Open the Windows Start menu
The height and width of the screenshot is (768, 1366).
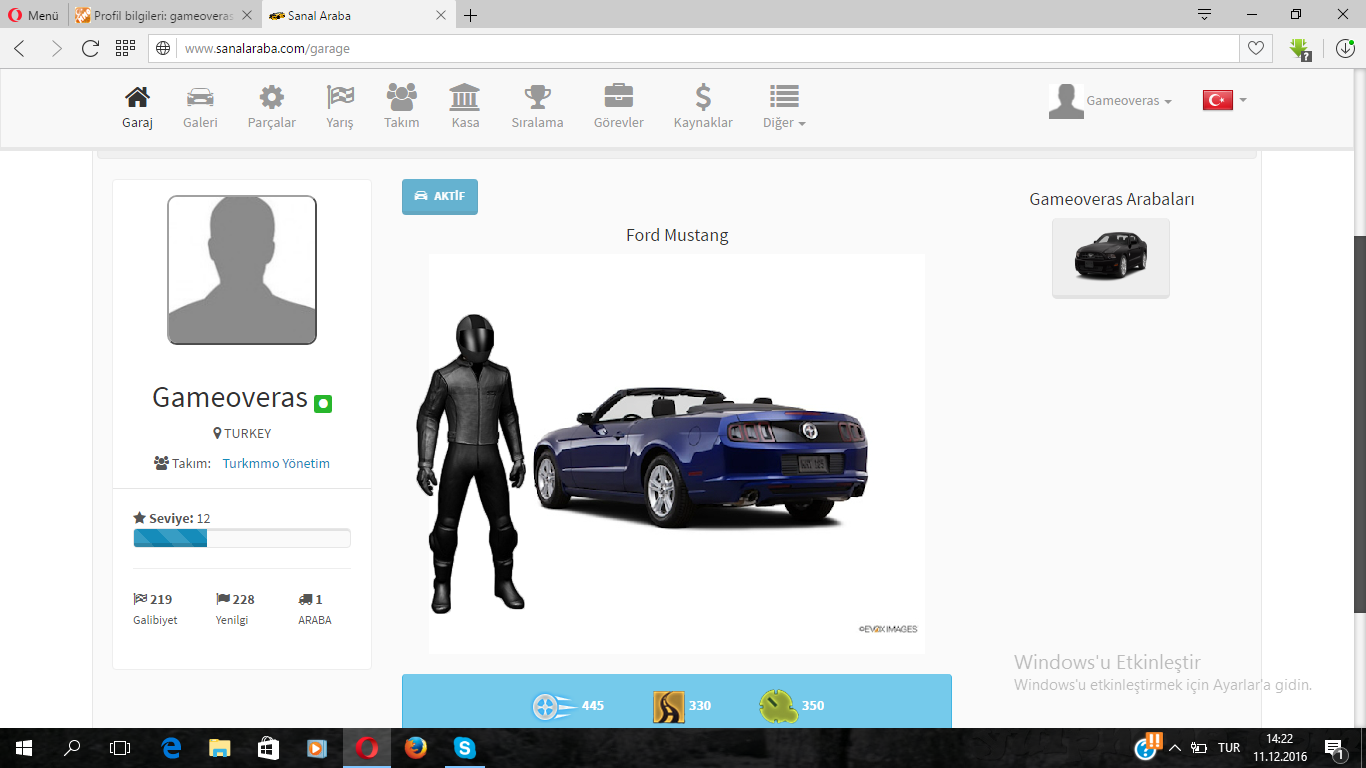(23, 748)
